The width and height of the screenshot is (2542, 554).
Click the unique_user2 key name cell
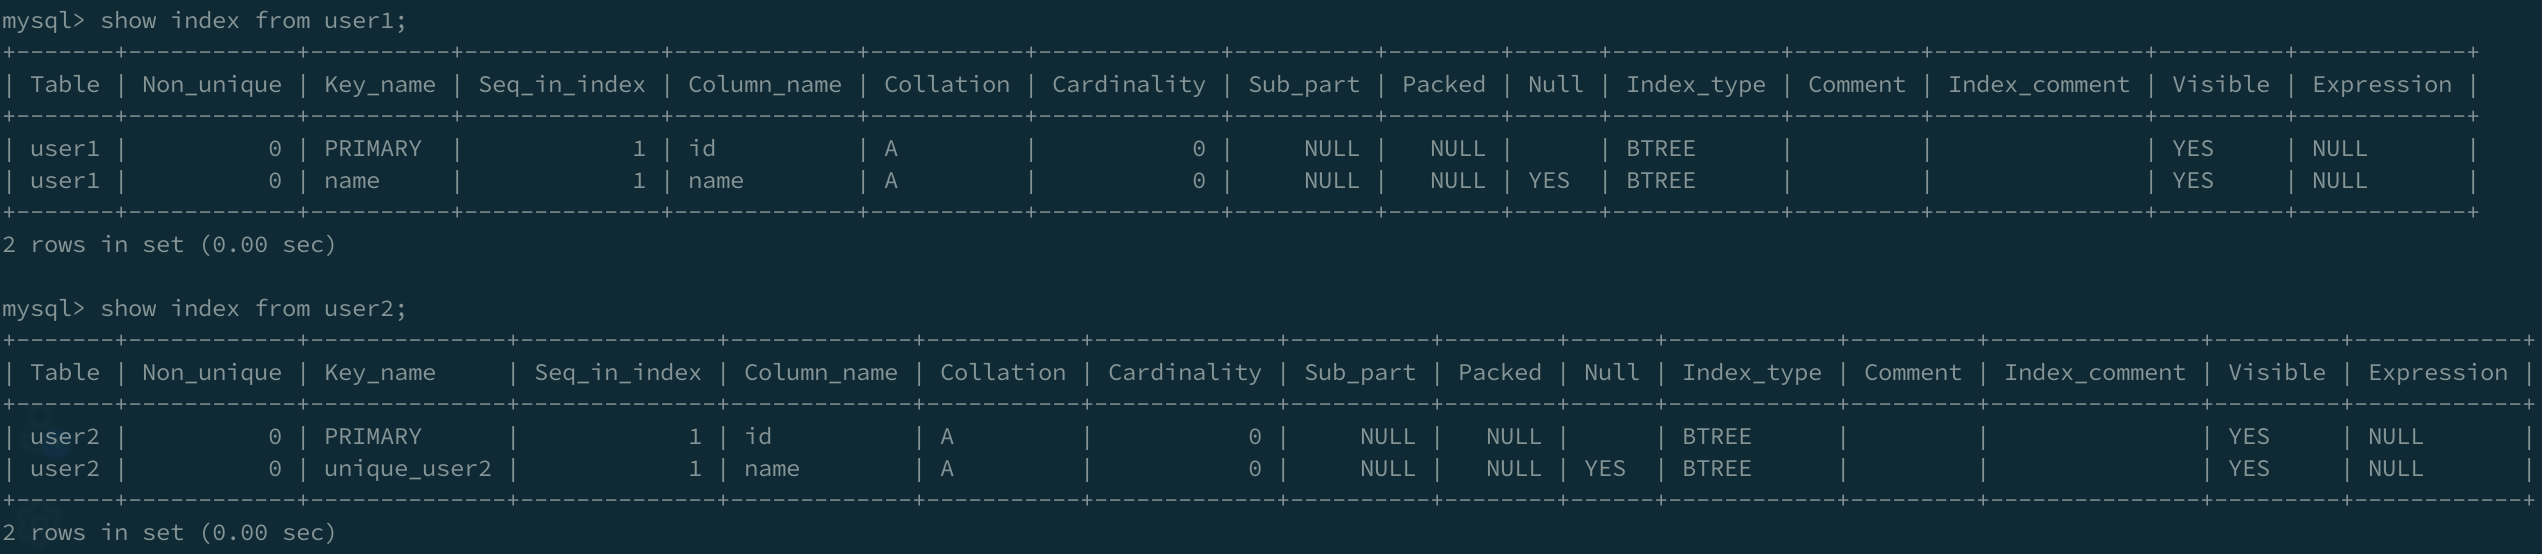407,469
